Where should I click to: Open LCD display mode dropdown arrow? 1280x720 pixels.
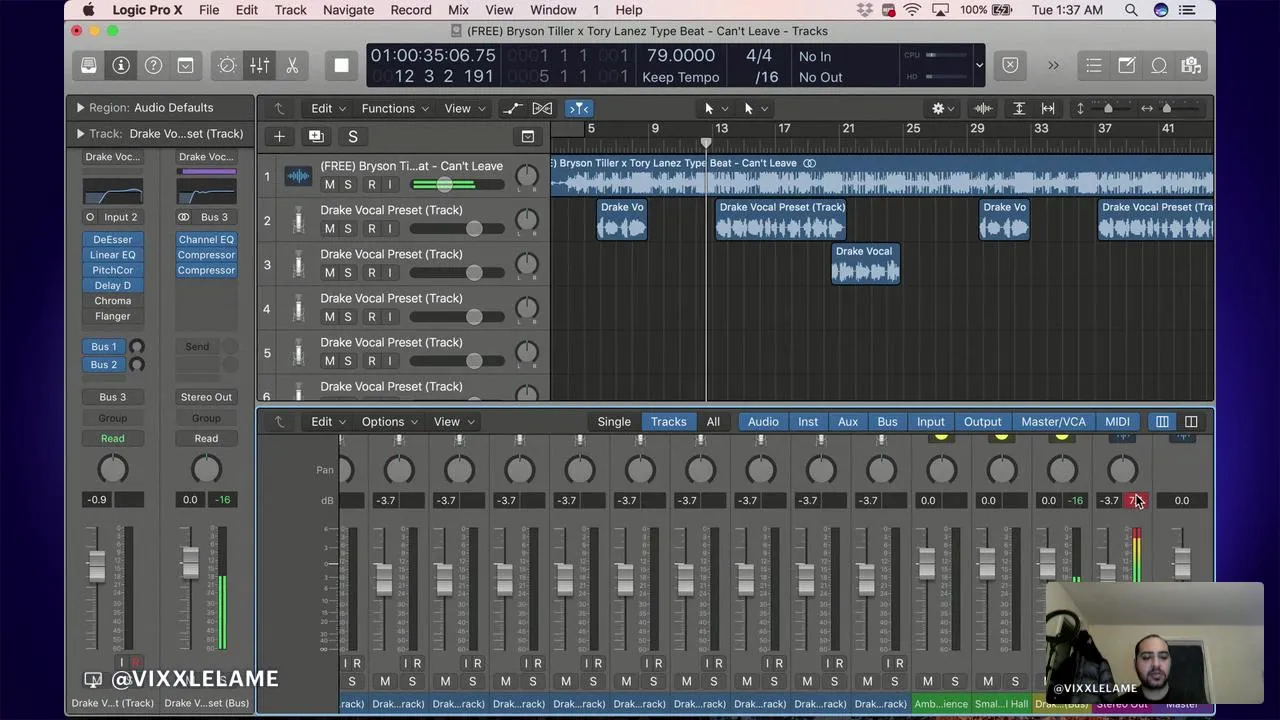coord(979,66)
